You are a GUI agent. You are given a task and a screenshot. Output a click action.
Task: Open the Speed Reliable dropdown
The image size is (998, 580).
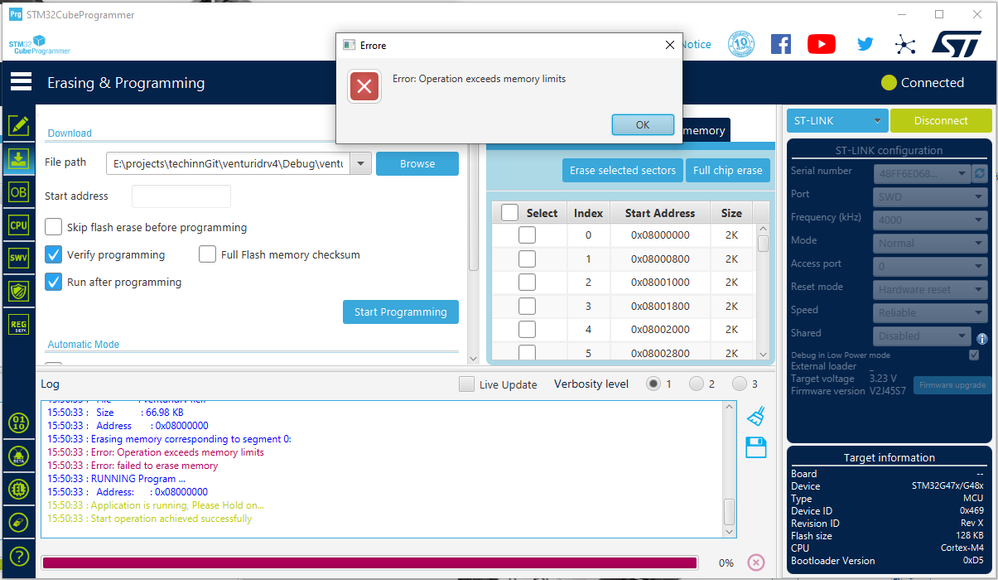(931, 313)
